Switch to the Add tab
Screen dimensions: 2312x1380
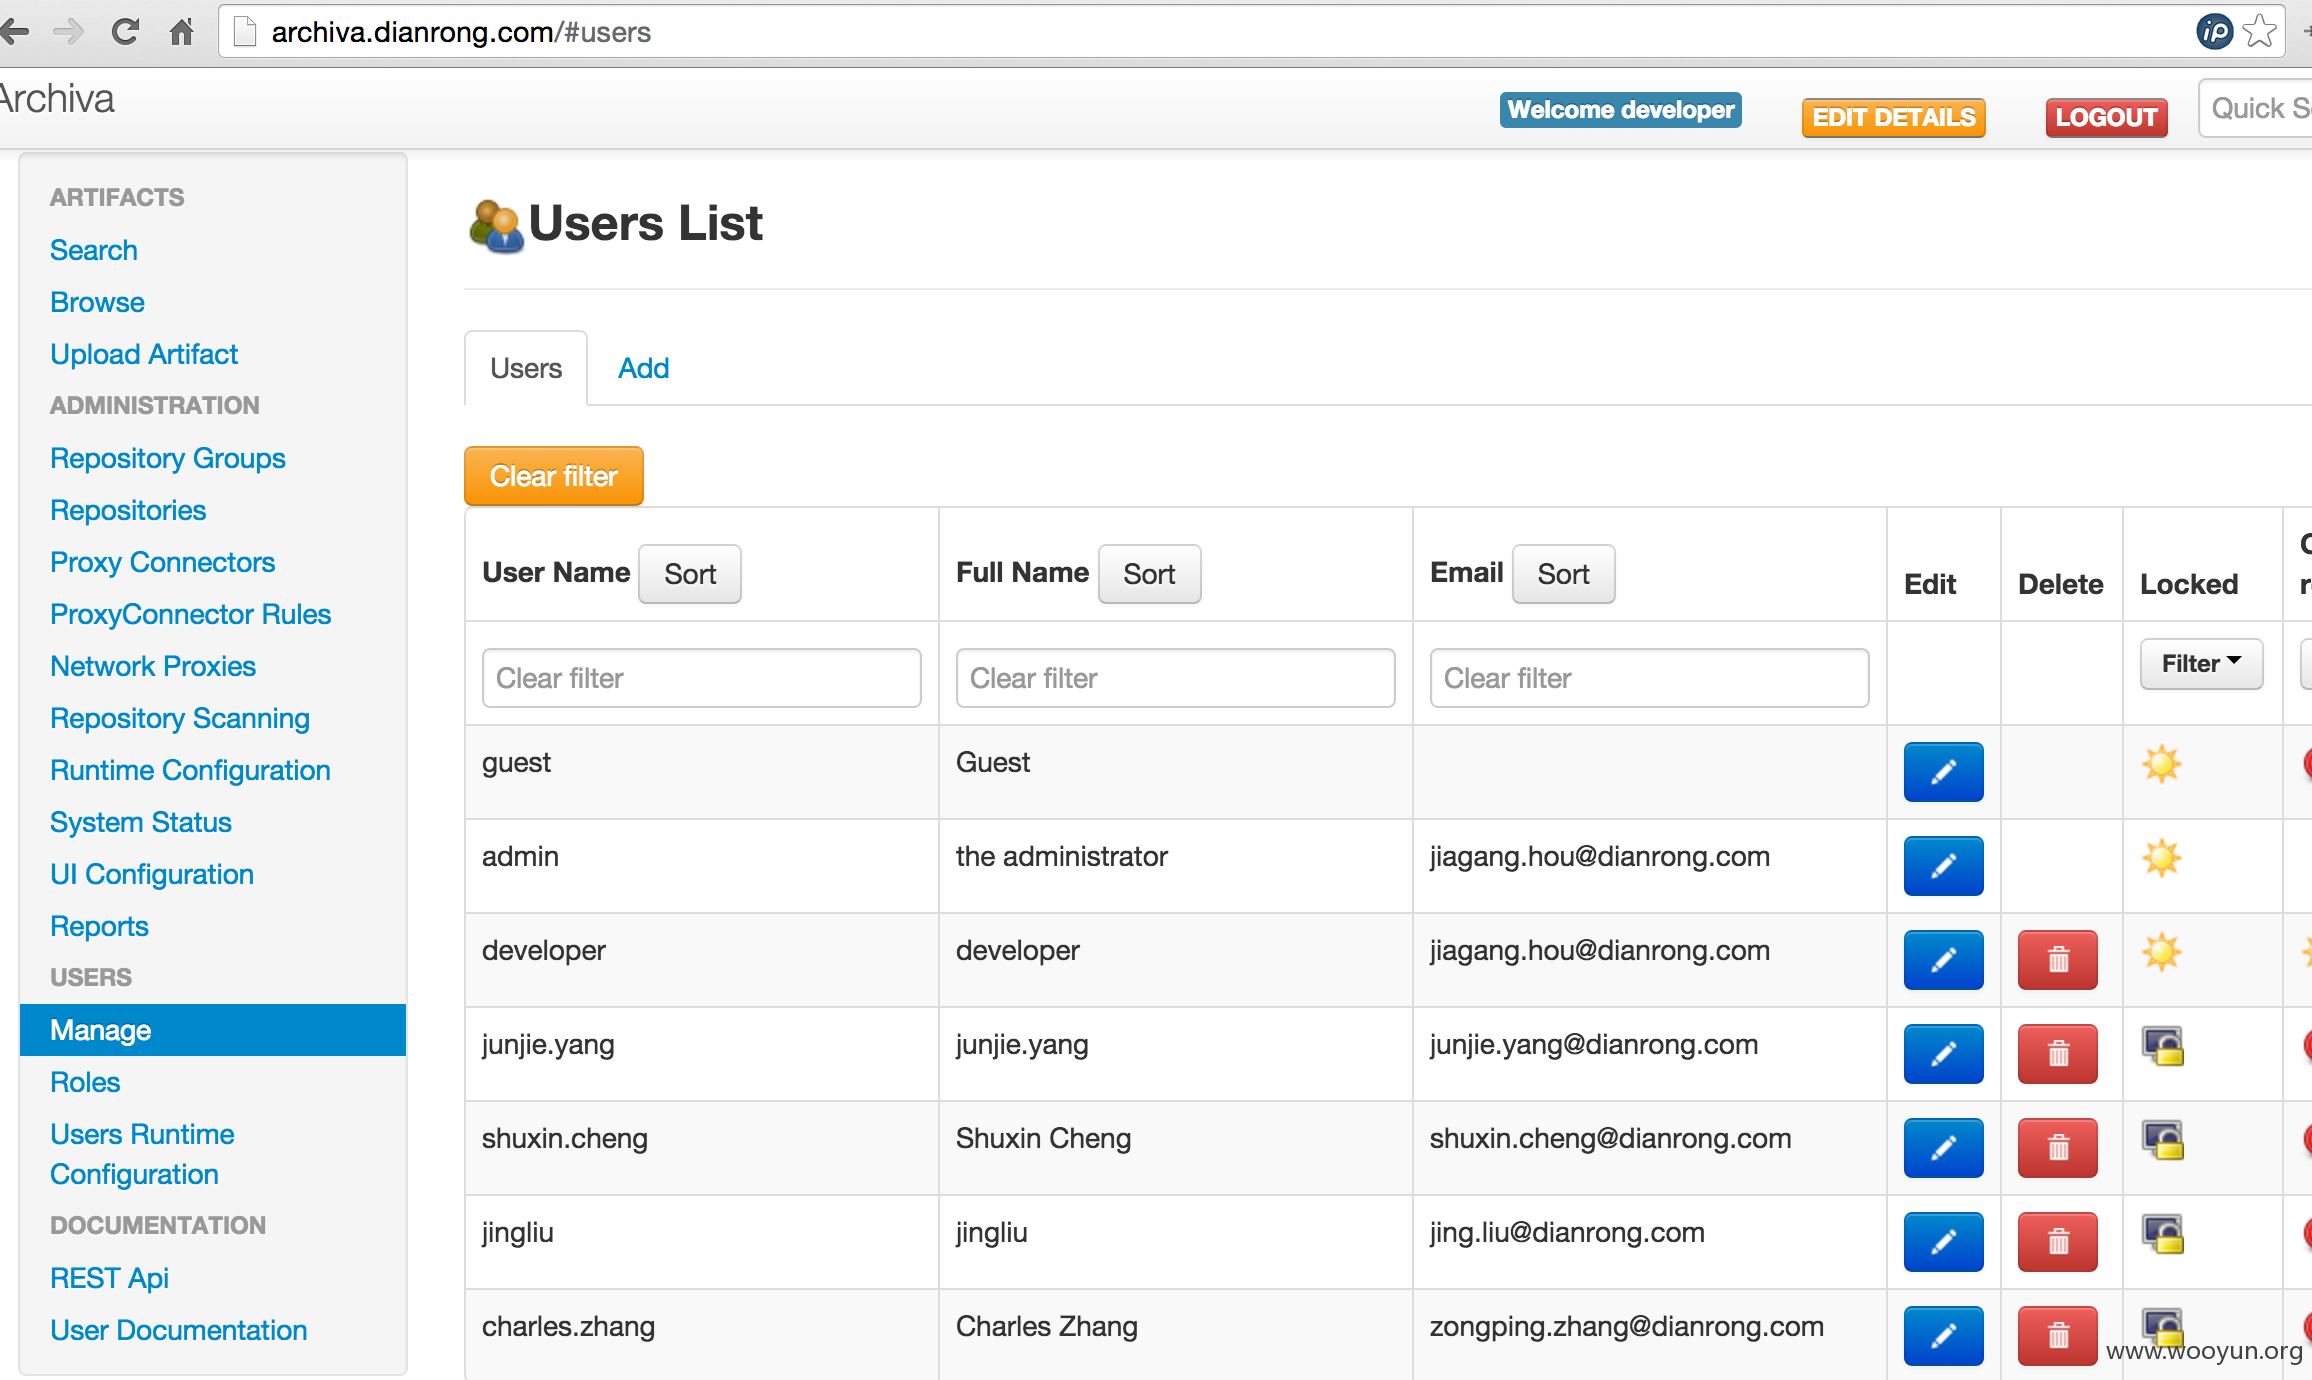click(x=643, y=368)
